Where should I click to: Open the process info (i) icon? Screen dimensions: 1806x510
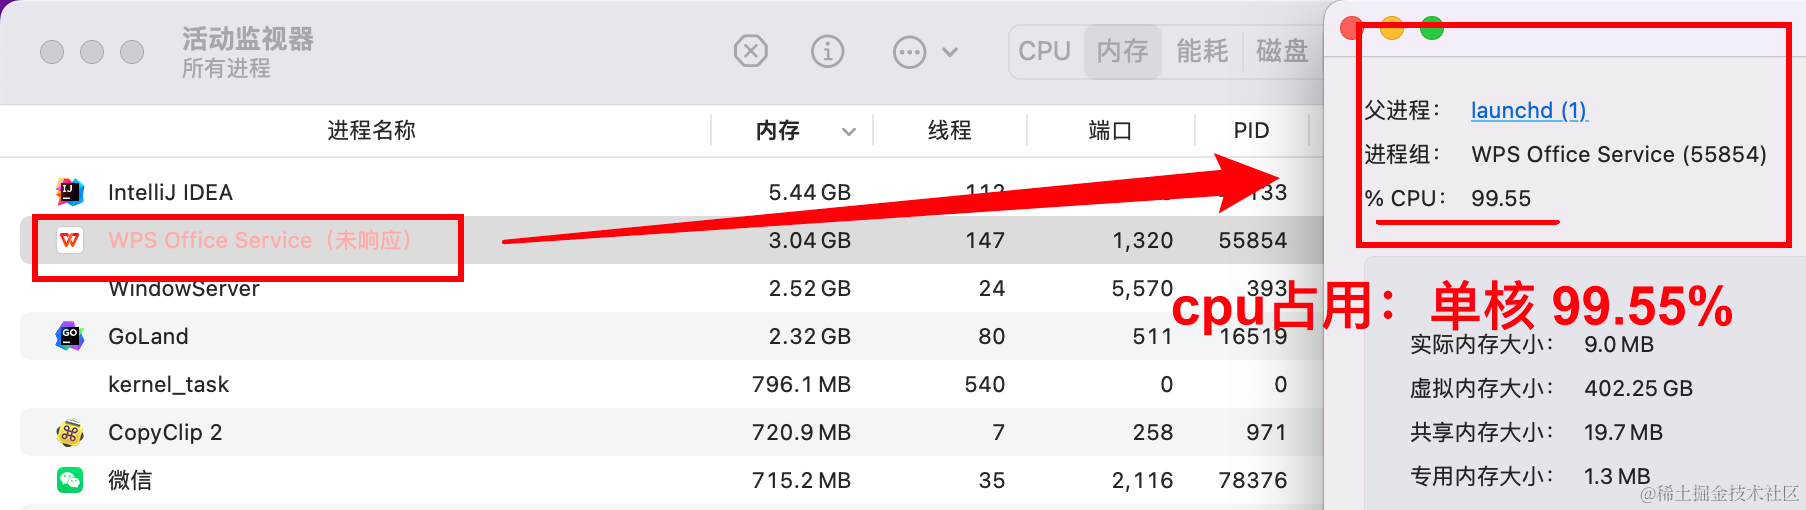click(x=827, y=51)
